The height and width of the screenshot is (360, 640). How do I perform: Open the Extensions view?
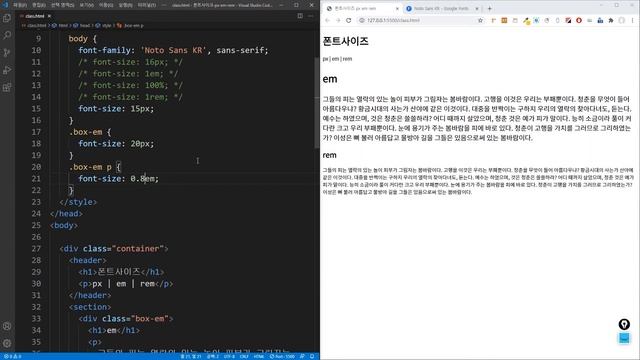pos(7,87)
